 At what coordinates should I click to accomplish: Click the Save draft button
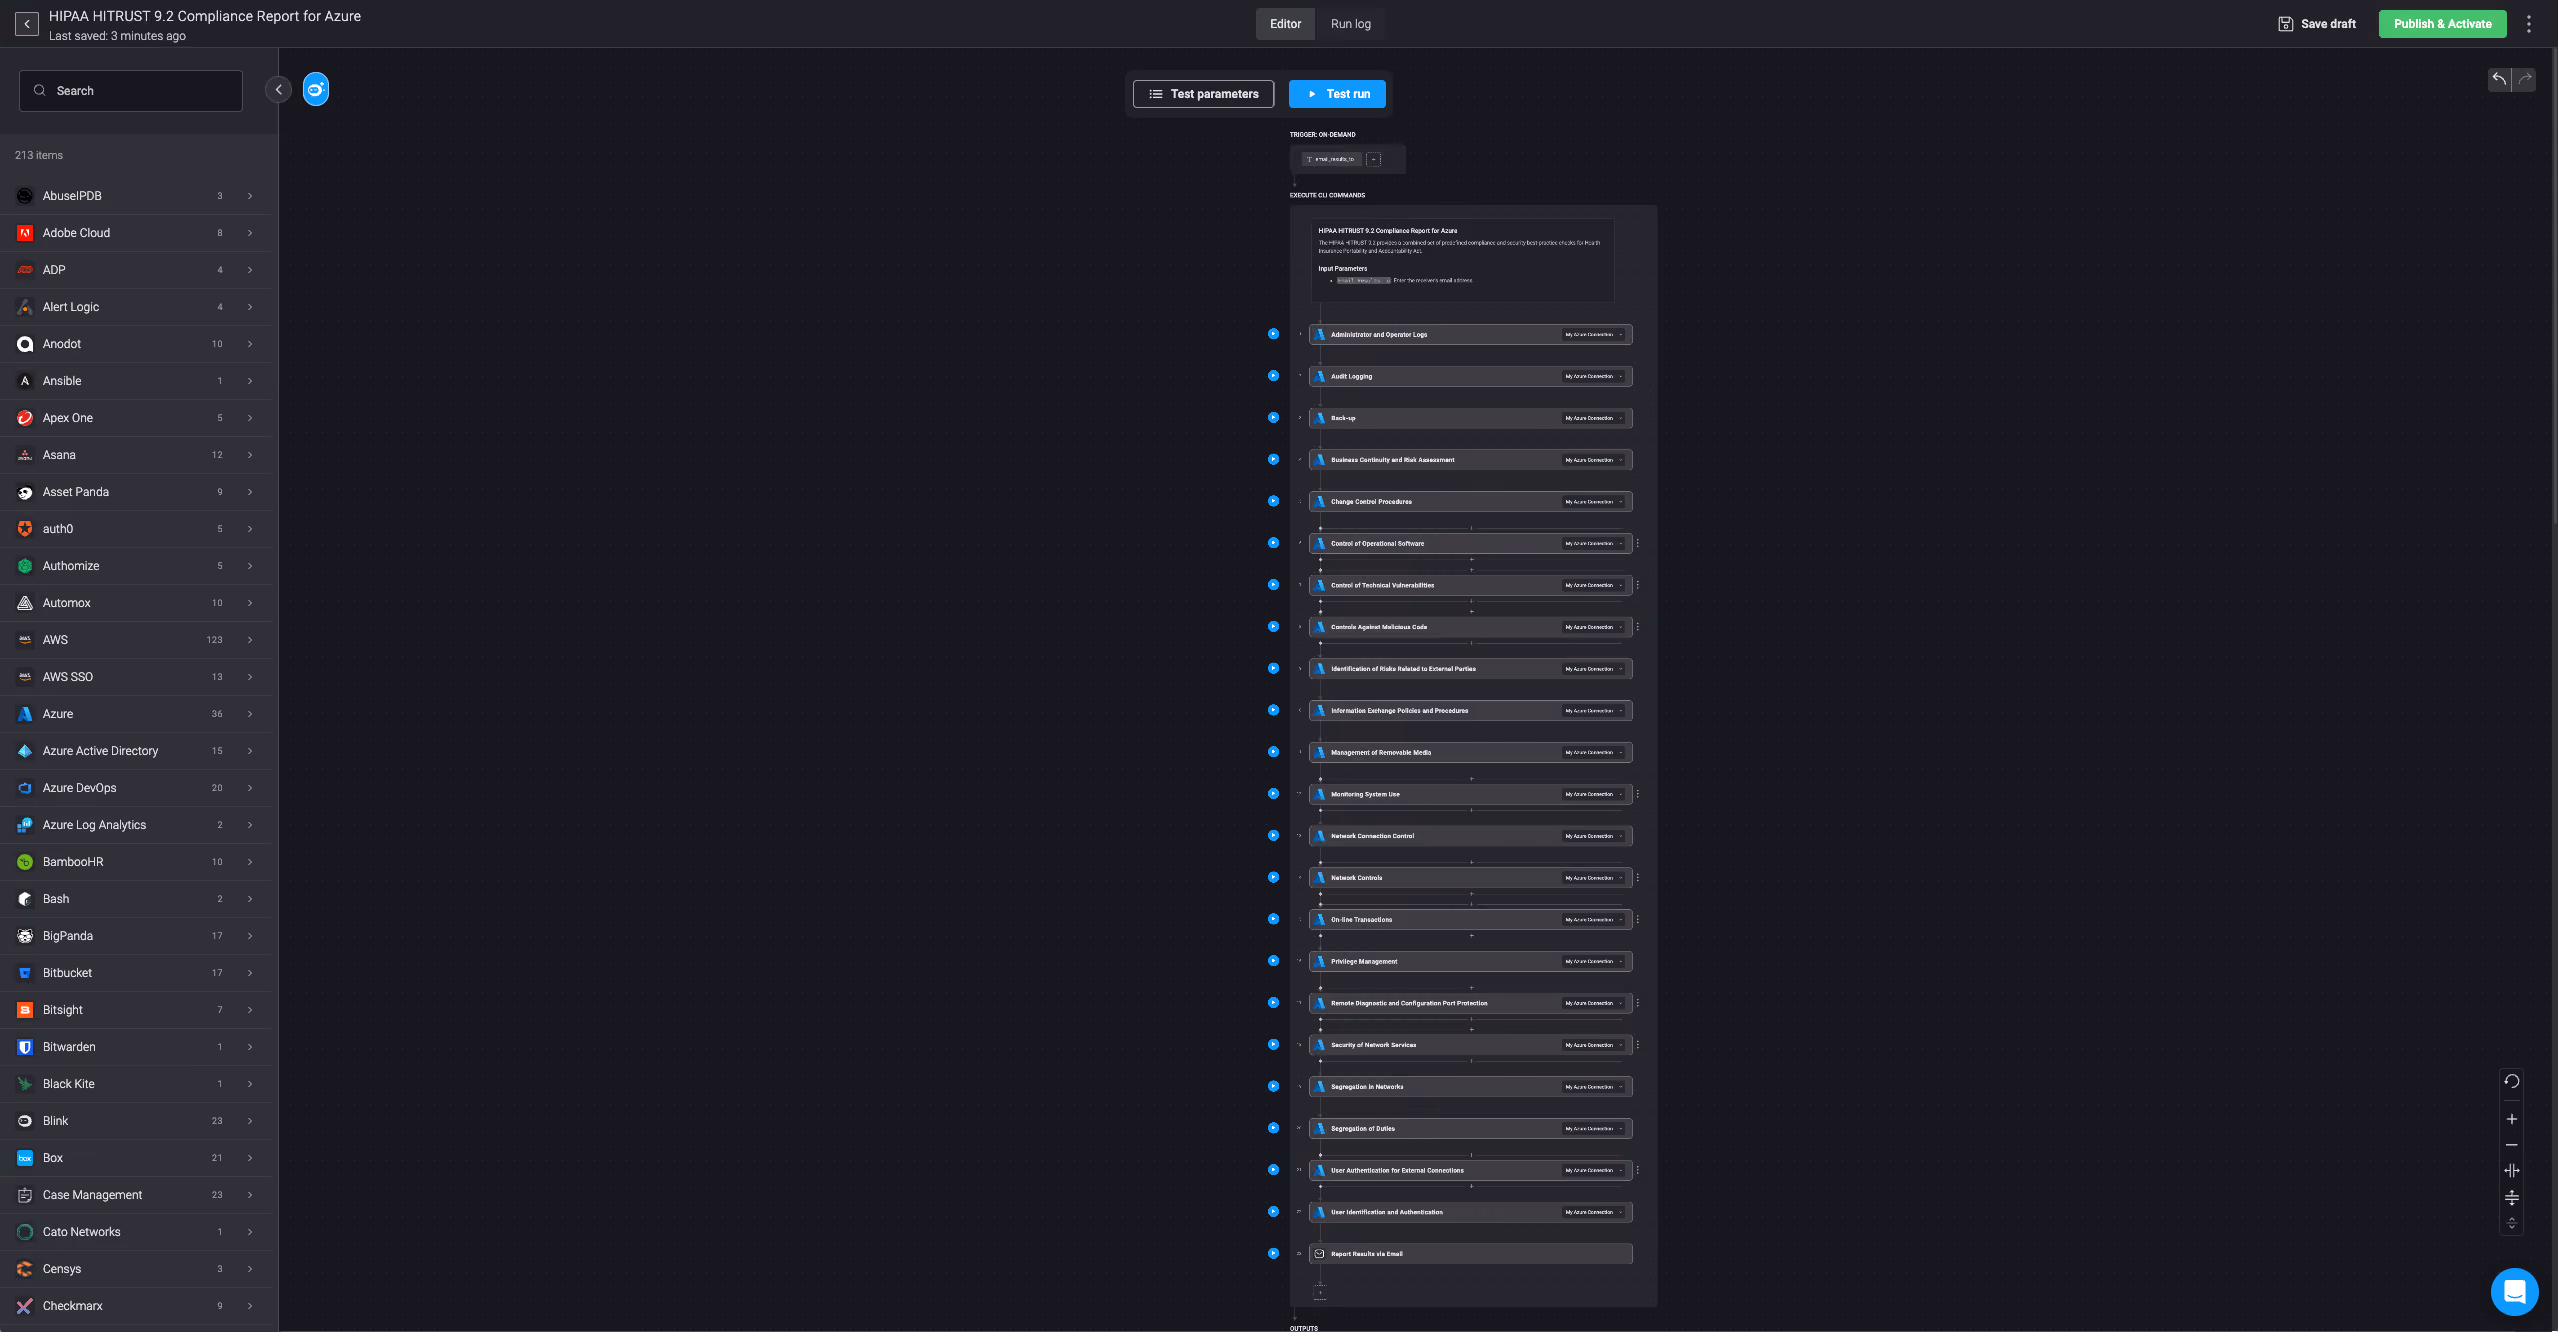2317,24
